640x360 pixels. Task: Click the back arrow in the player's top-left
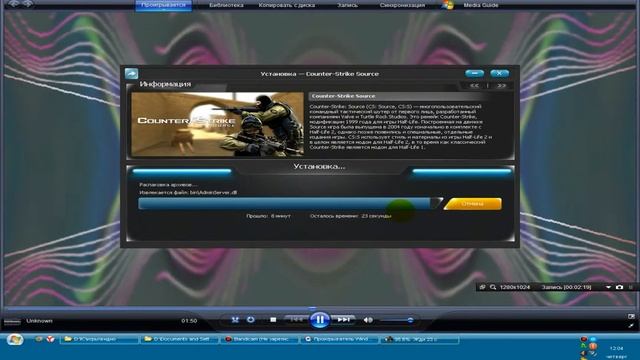[x=13, y=4]
